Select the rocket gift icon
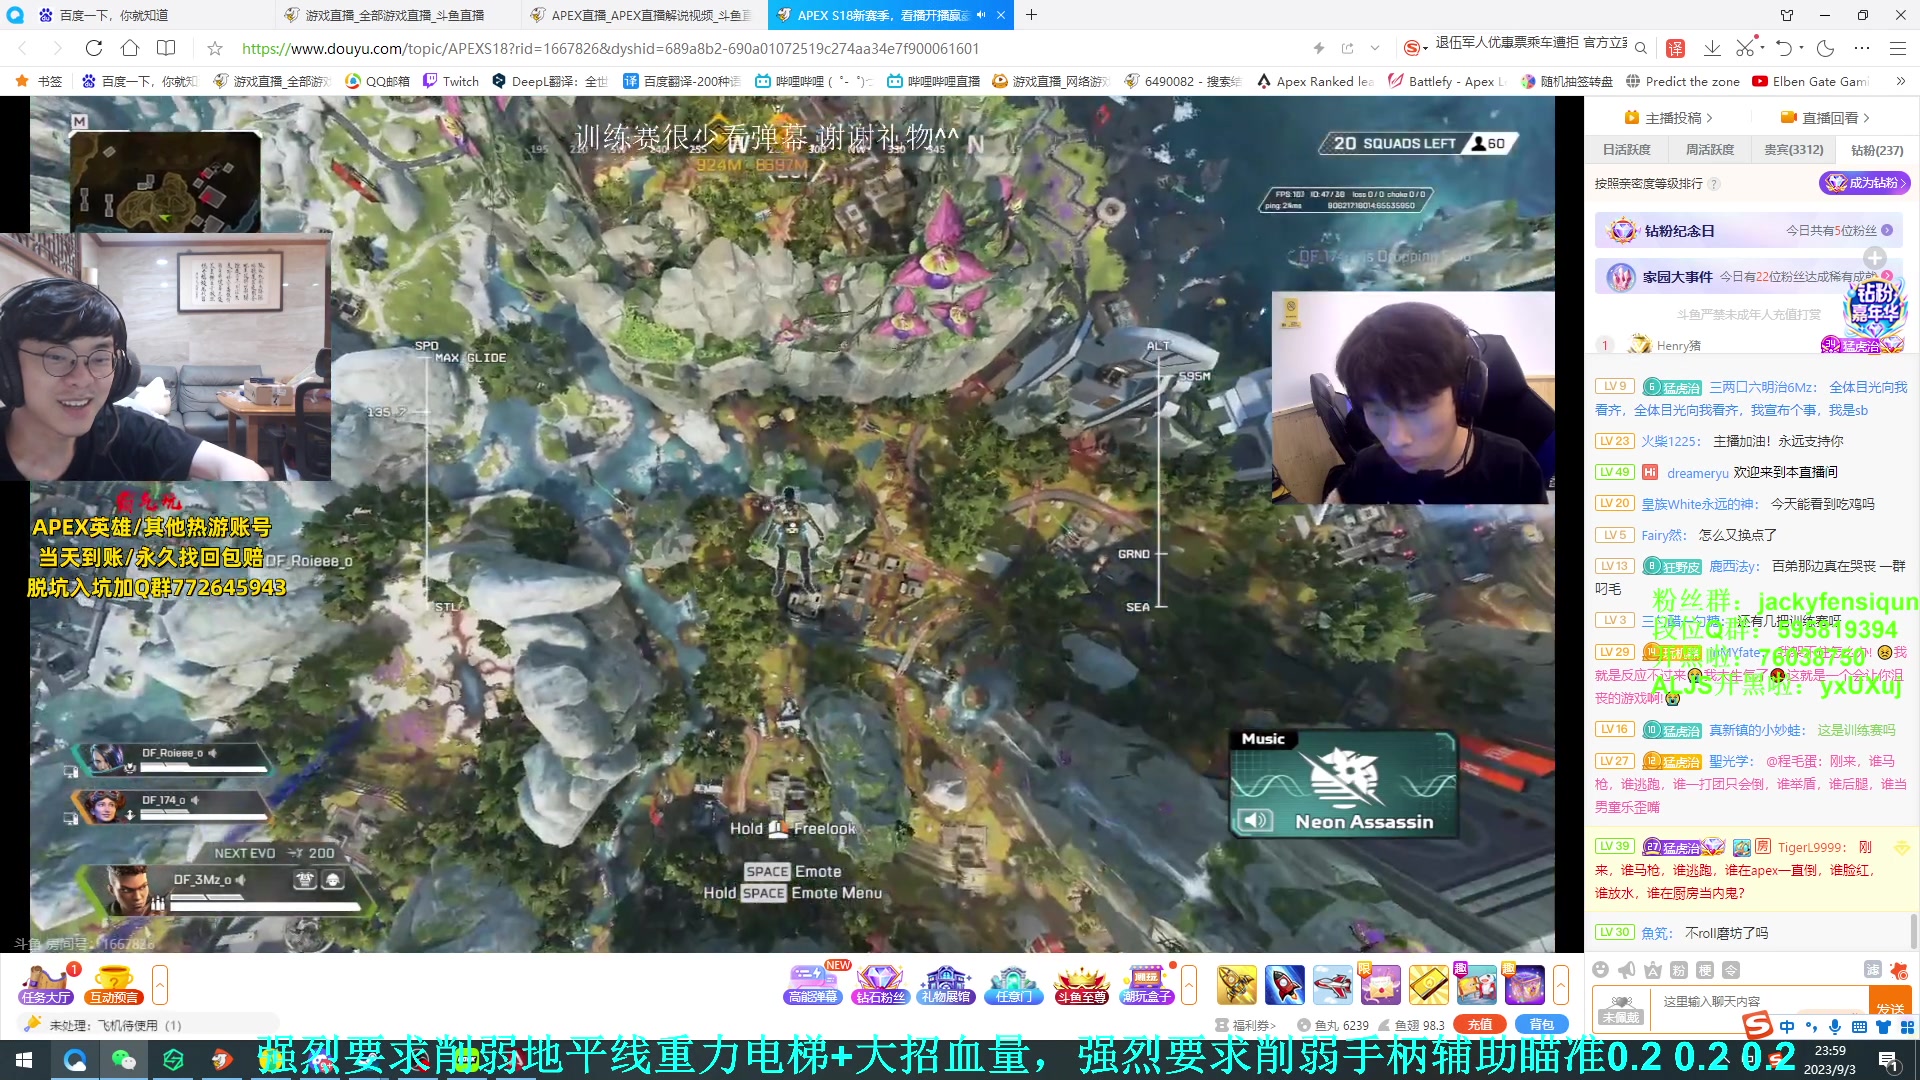 [1284, 985]
